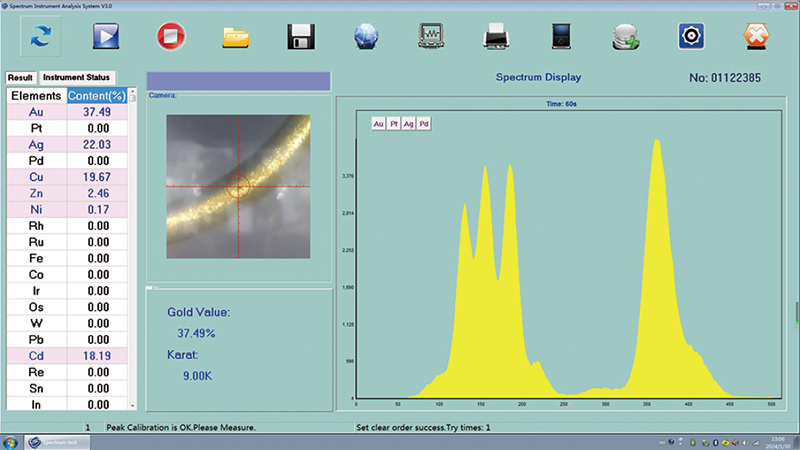Open the waveform monitor icon
The width and height of the screenshot is (800, 450).
point(431,36)
